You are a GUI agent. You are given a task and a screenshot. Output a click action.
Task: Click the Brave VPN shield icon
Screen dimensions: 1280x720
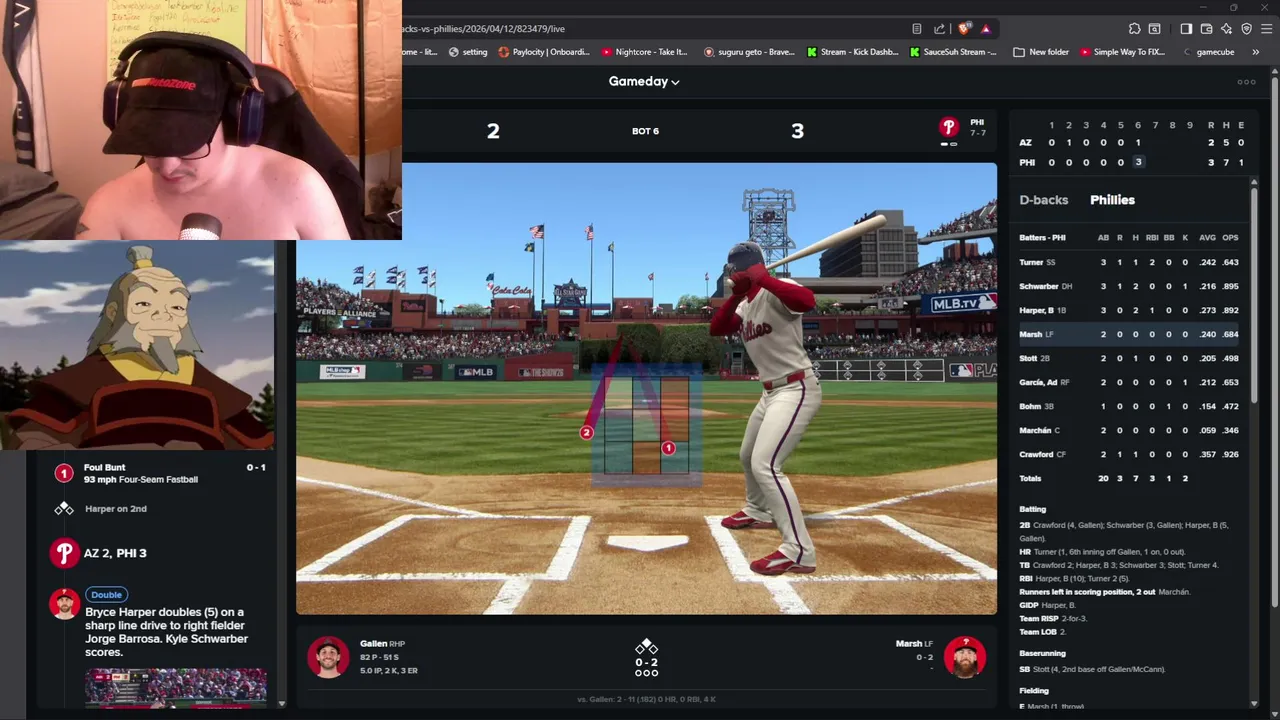[1246, 29]
